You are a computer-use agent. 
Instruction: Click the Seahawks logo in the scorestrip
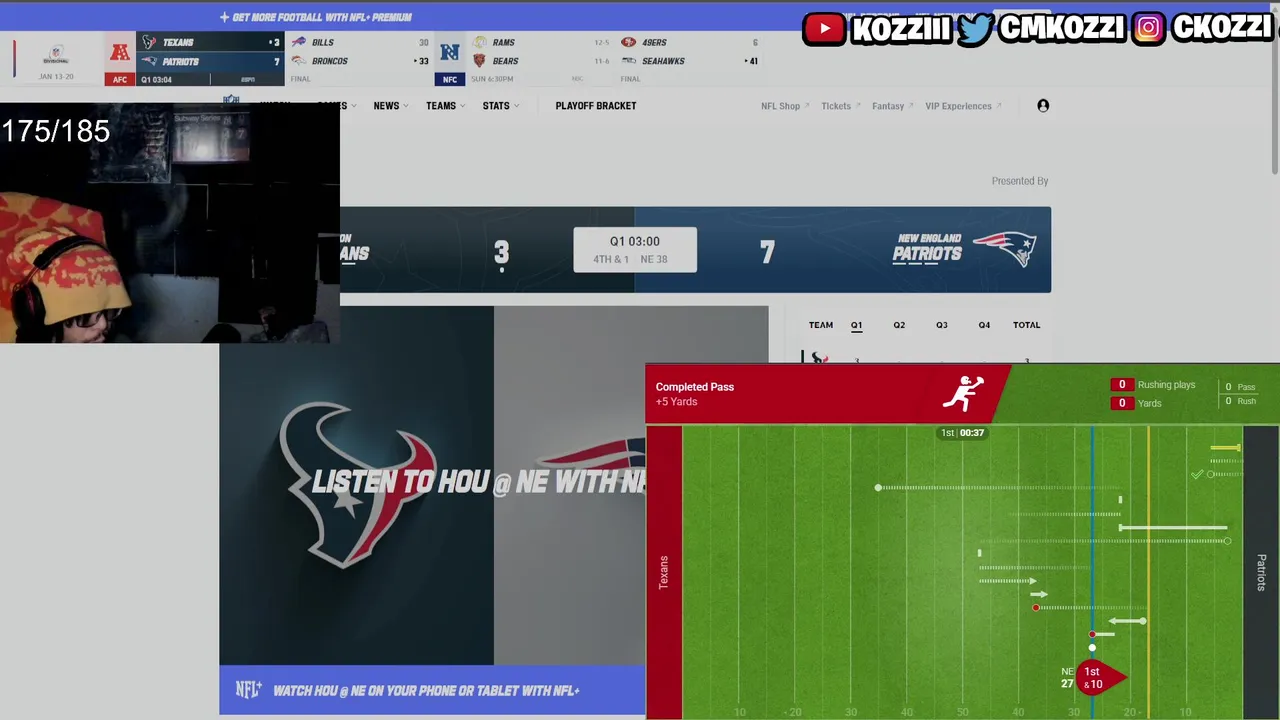628,61
